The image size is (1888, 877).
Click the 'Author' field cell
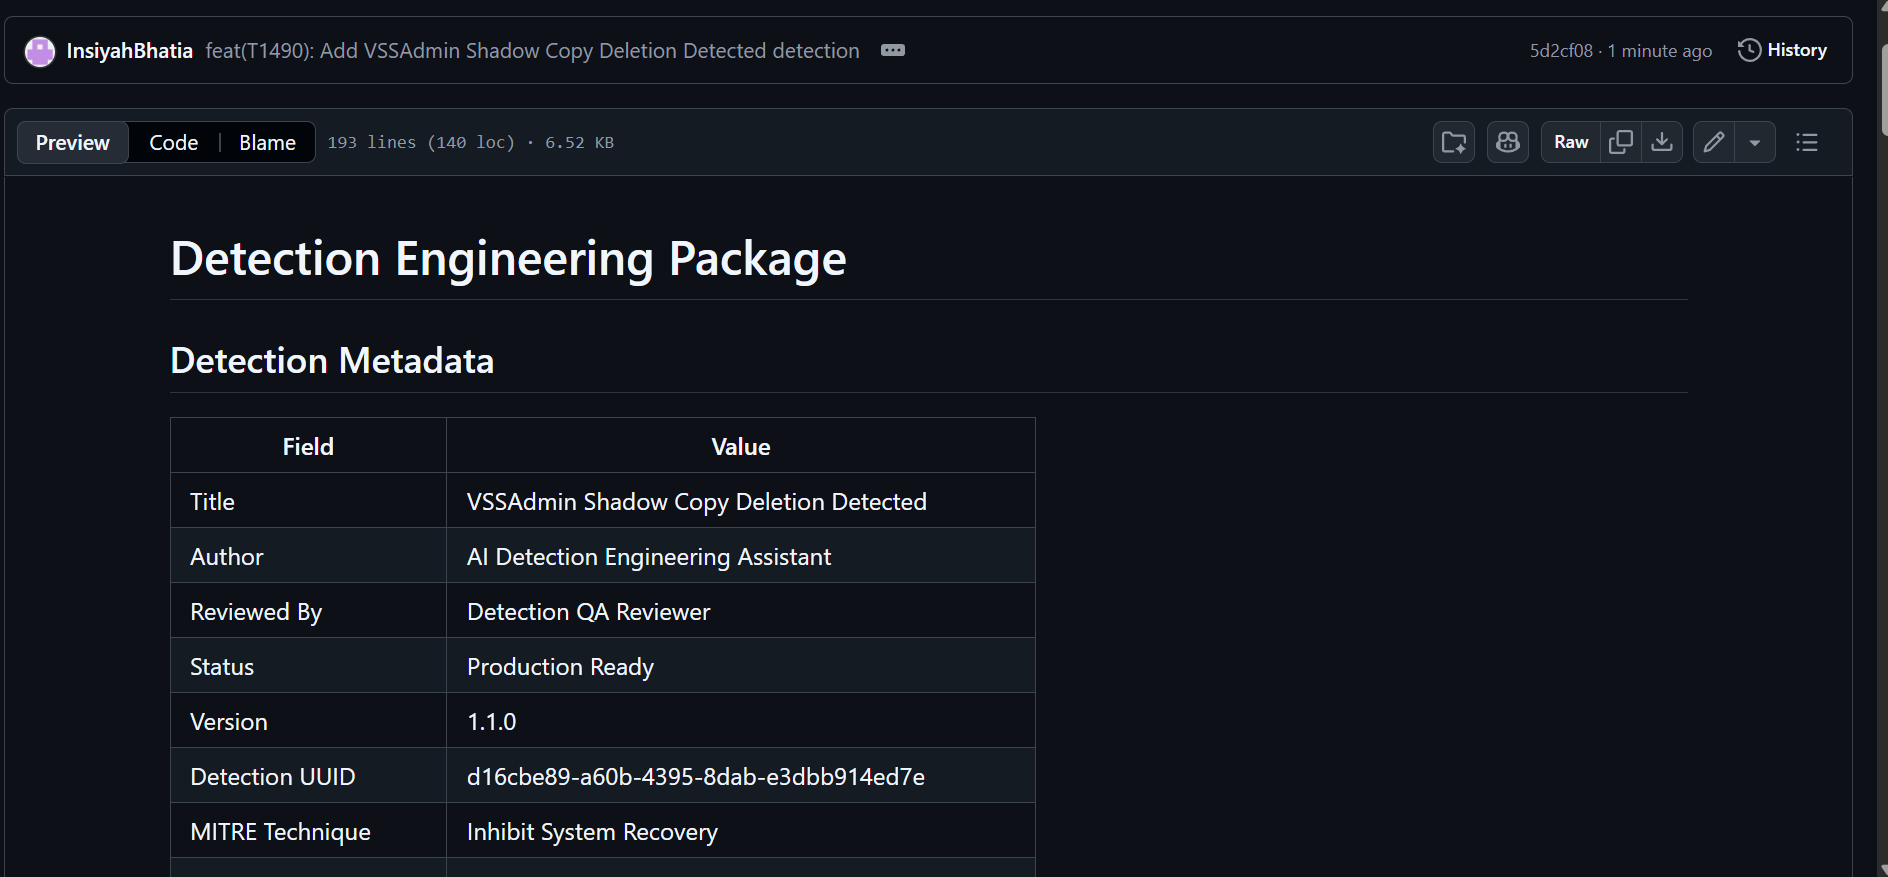point(308,556)
